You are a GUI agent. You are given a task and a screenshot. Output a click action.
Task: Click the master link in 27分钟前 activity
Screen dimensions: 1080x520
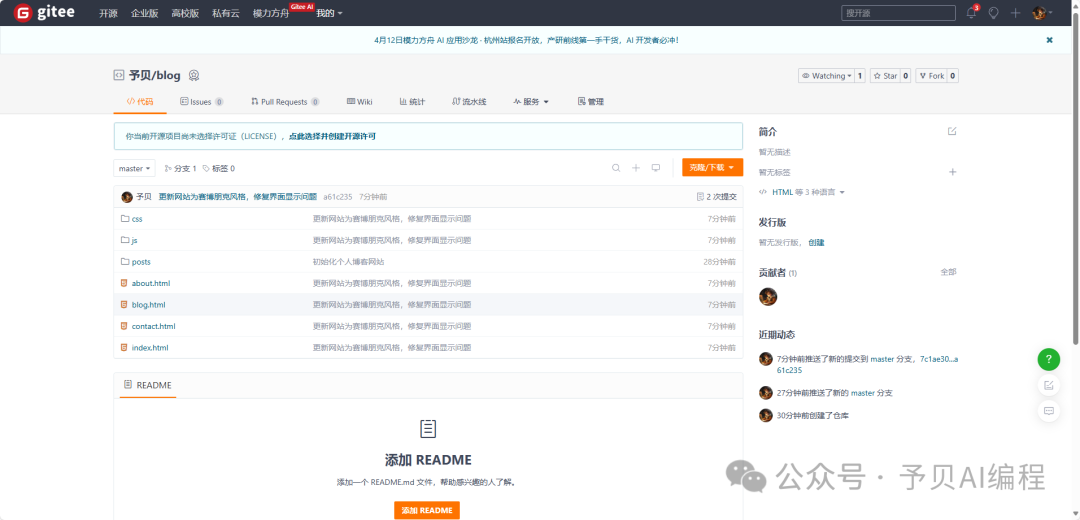coord(862,393)
